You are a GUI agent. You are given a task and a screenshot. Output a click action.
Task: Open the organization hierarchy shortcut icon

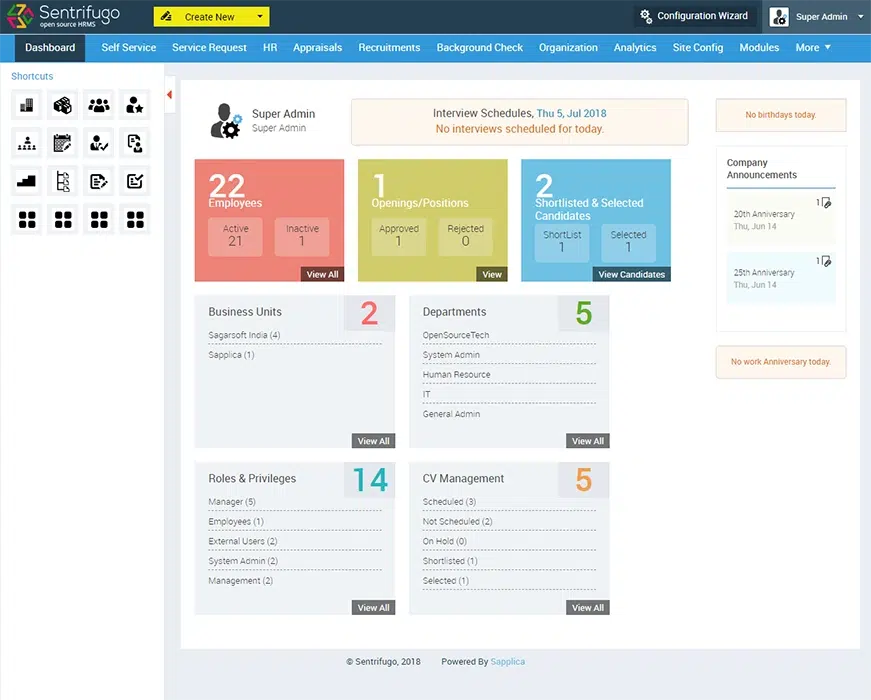[27, 143]
